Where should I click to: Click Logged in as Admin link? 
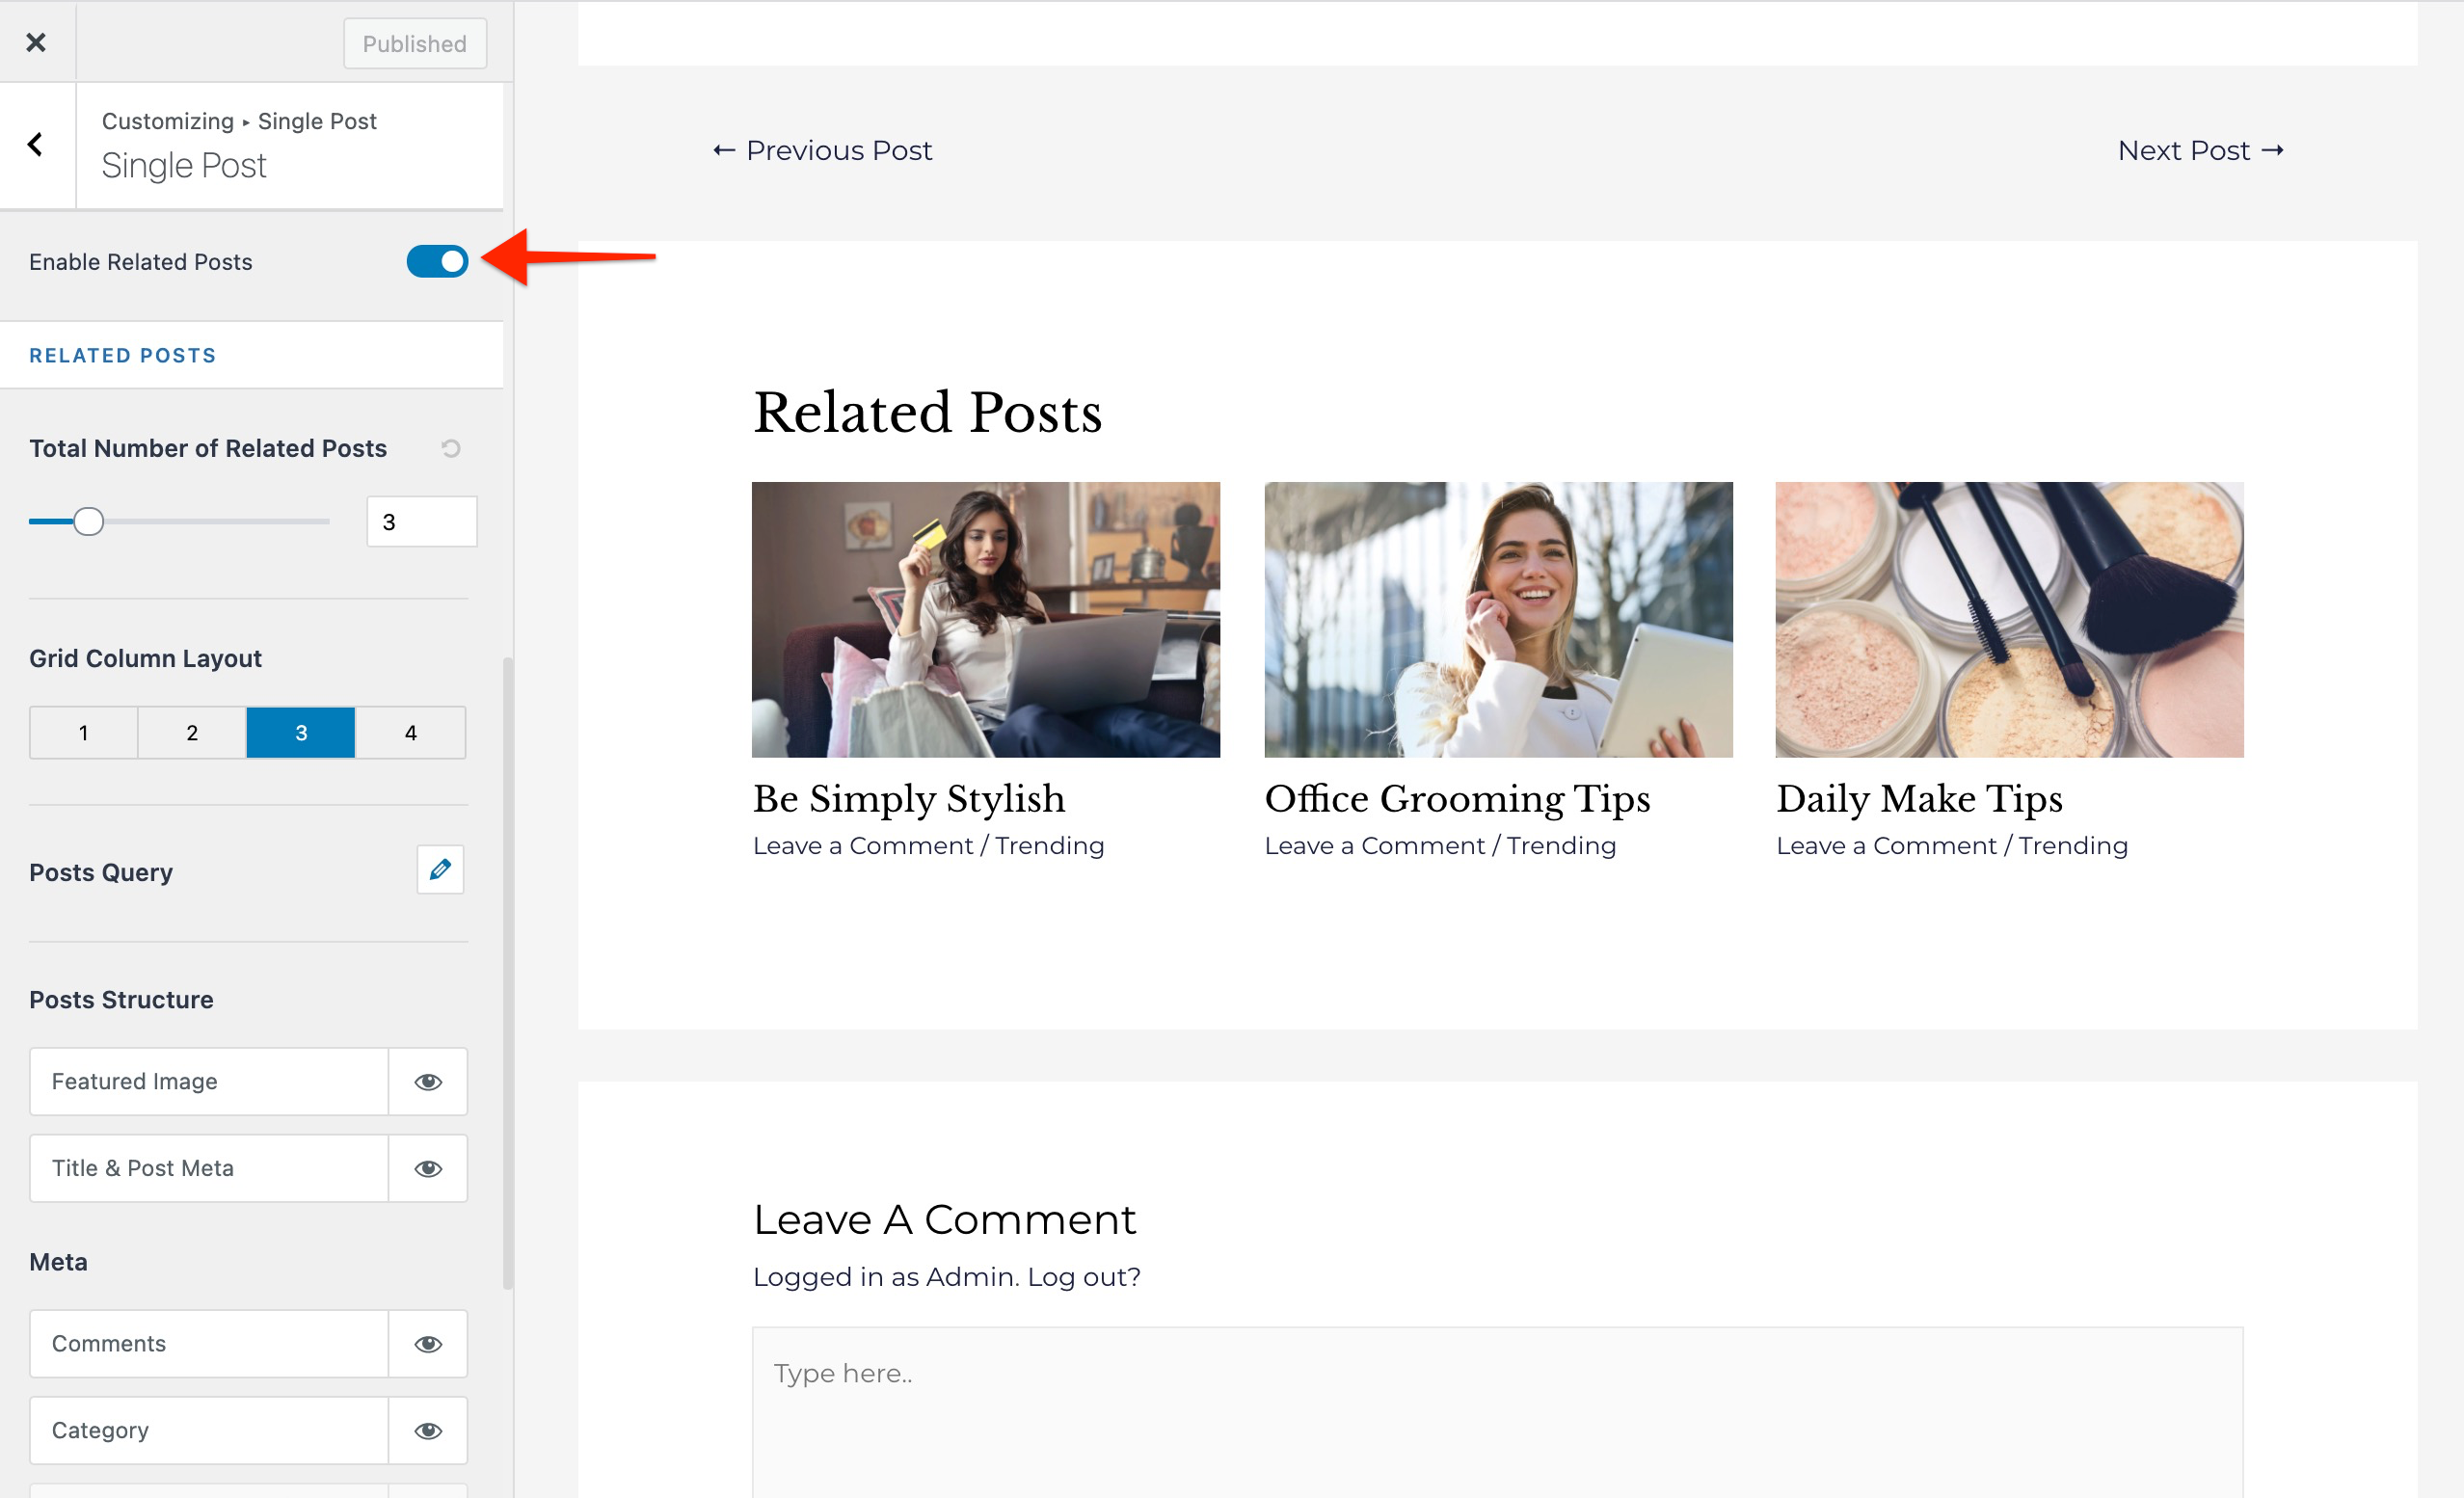point(886,1276)
